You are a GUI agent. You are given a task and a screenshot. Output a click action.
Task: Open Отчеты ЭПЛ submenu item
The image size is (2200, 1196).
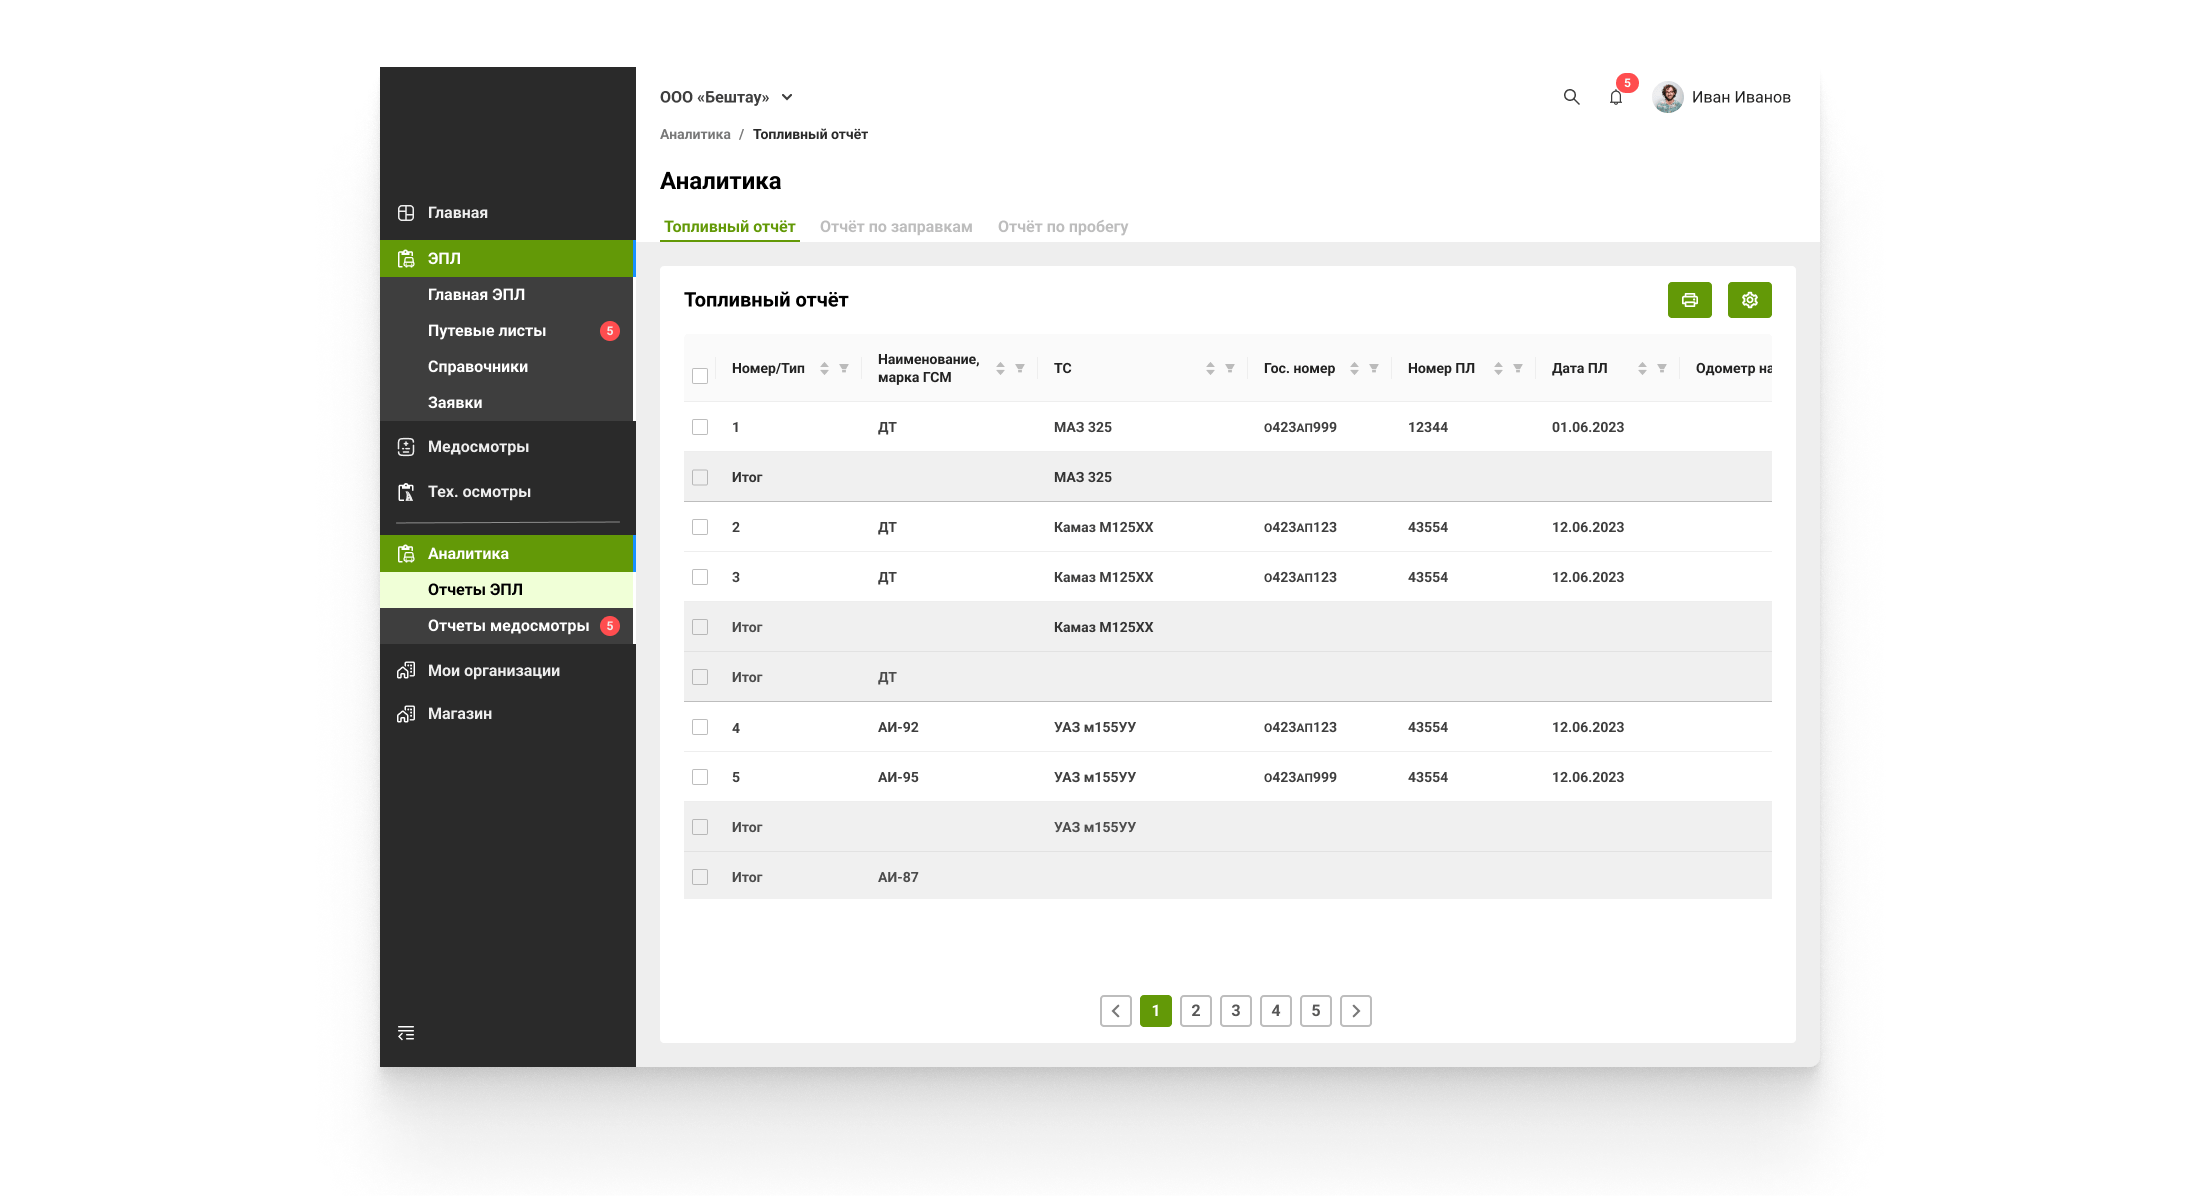[x=506, y=590]
